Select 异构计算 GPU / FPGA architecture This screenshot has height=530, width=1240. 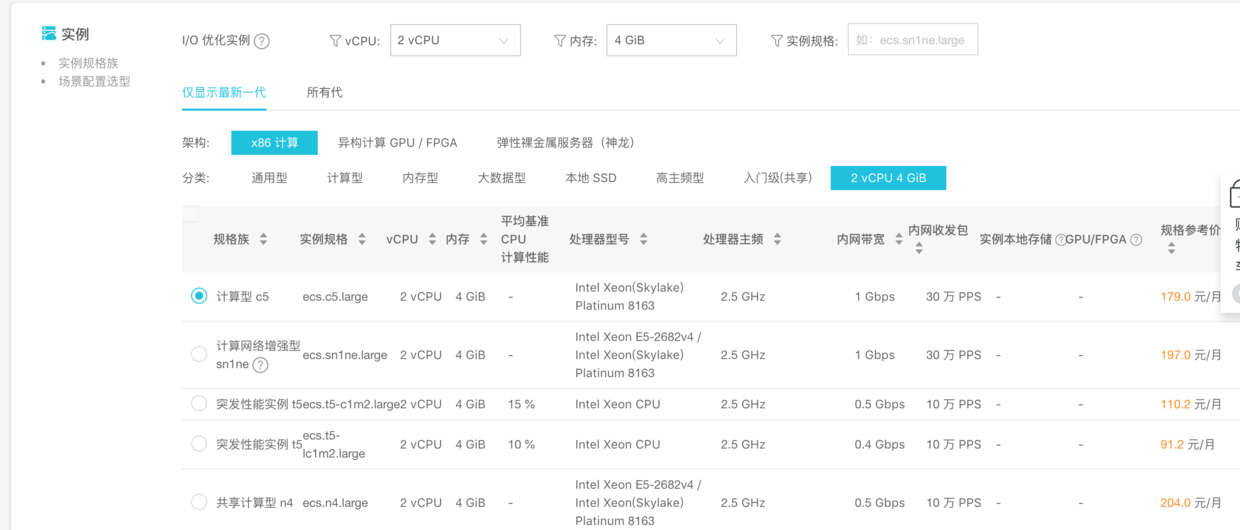pos(397,143)
